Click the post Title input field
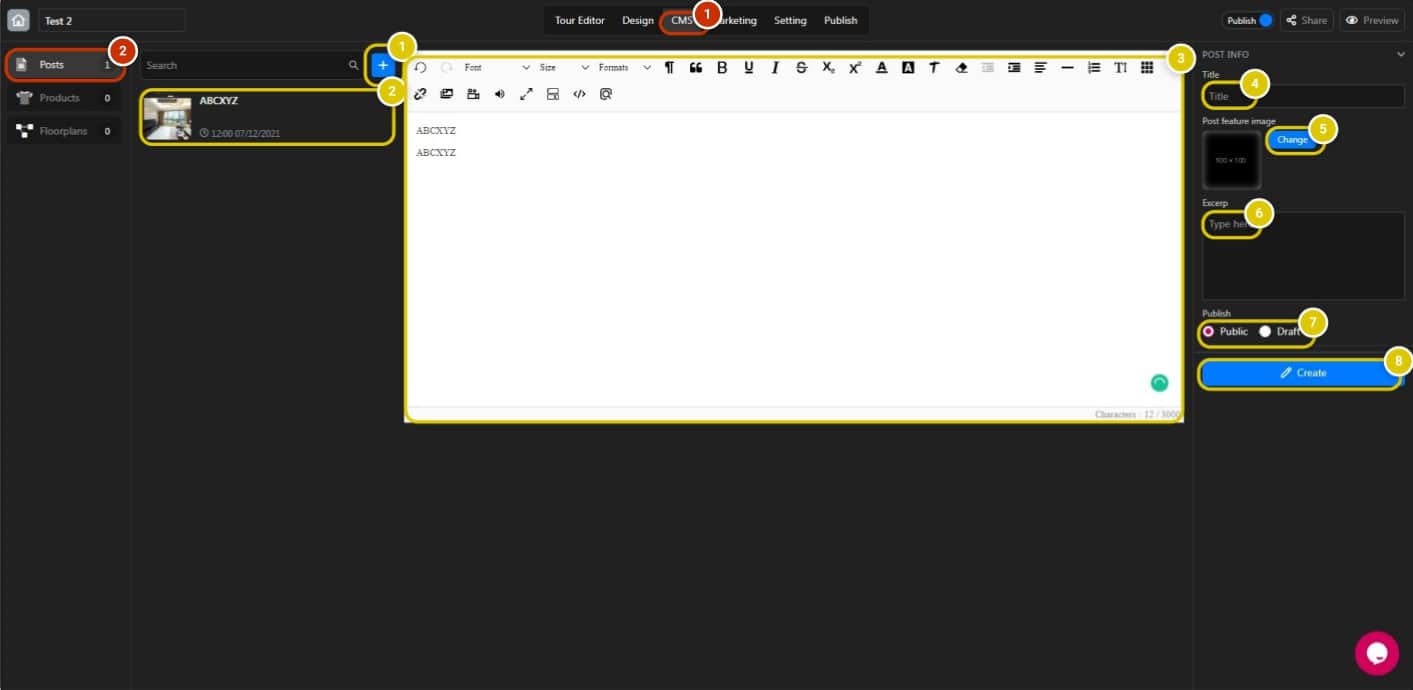This screenshot has height=690, width=1413. click(1302, 96)
